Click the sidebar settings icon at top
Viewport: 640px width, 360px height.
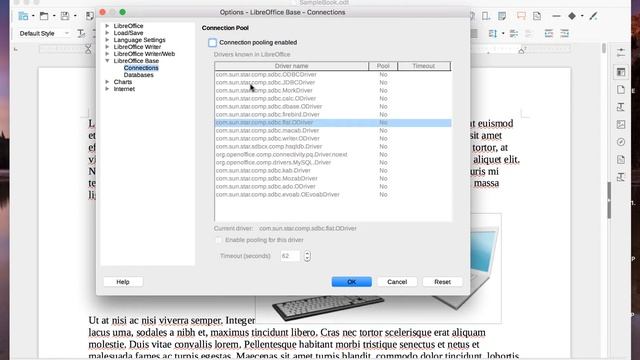(621, 52)
